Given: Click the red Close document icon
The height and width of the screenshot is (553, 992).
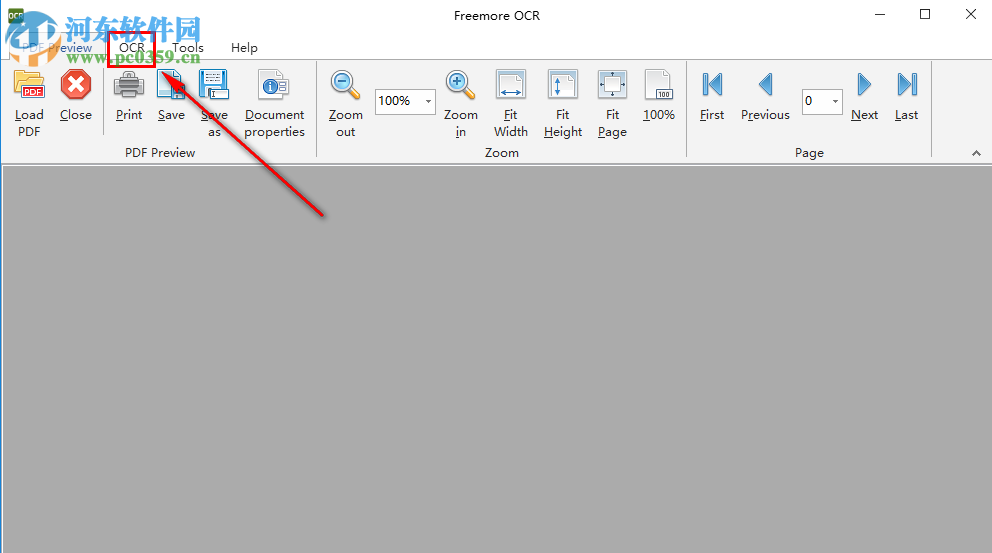Looking at the screenshot, I should pos(76,85).
